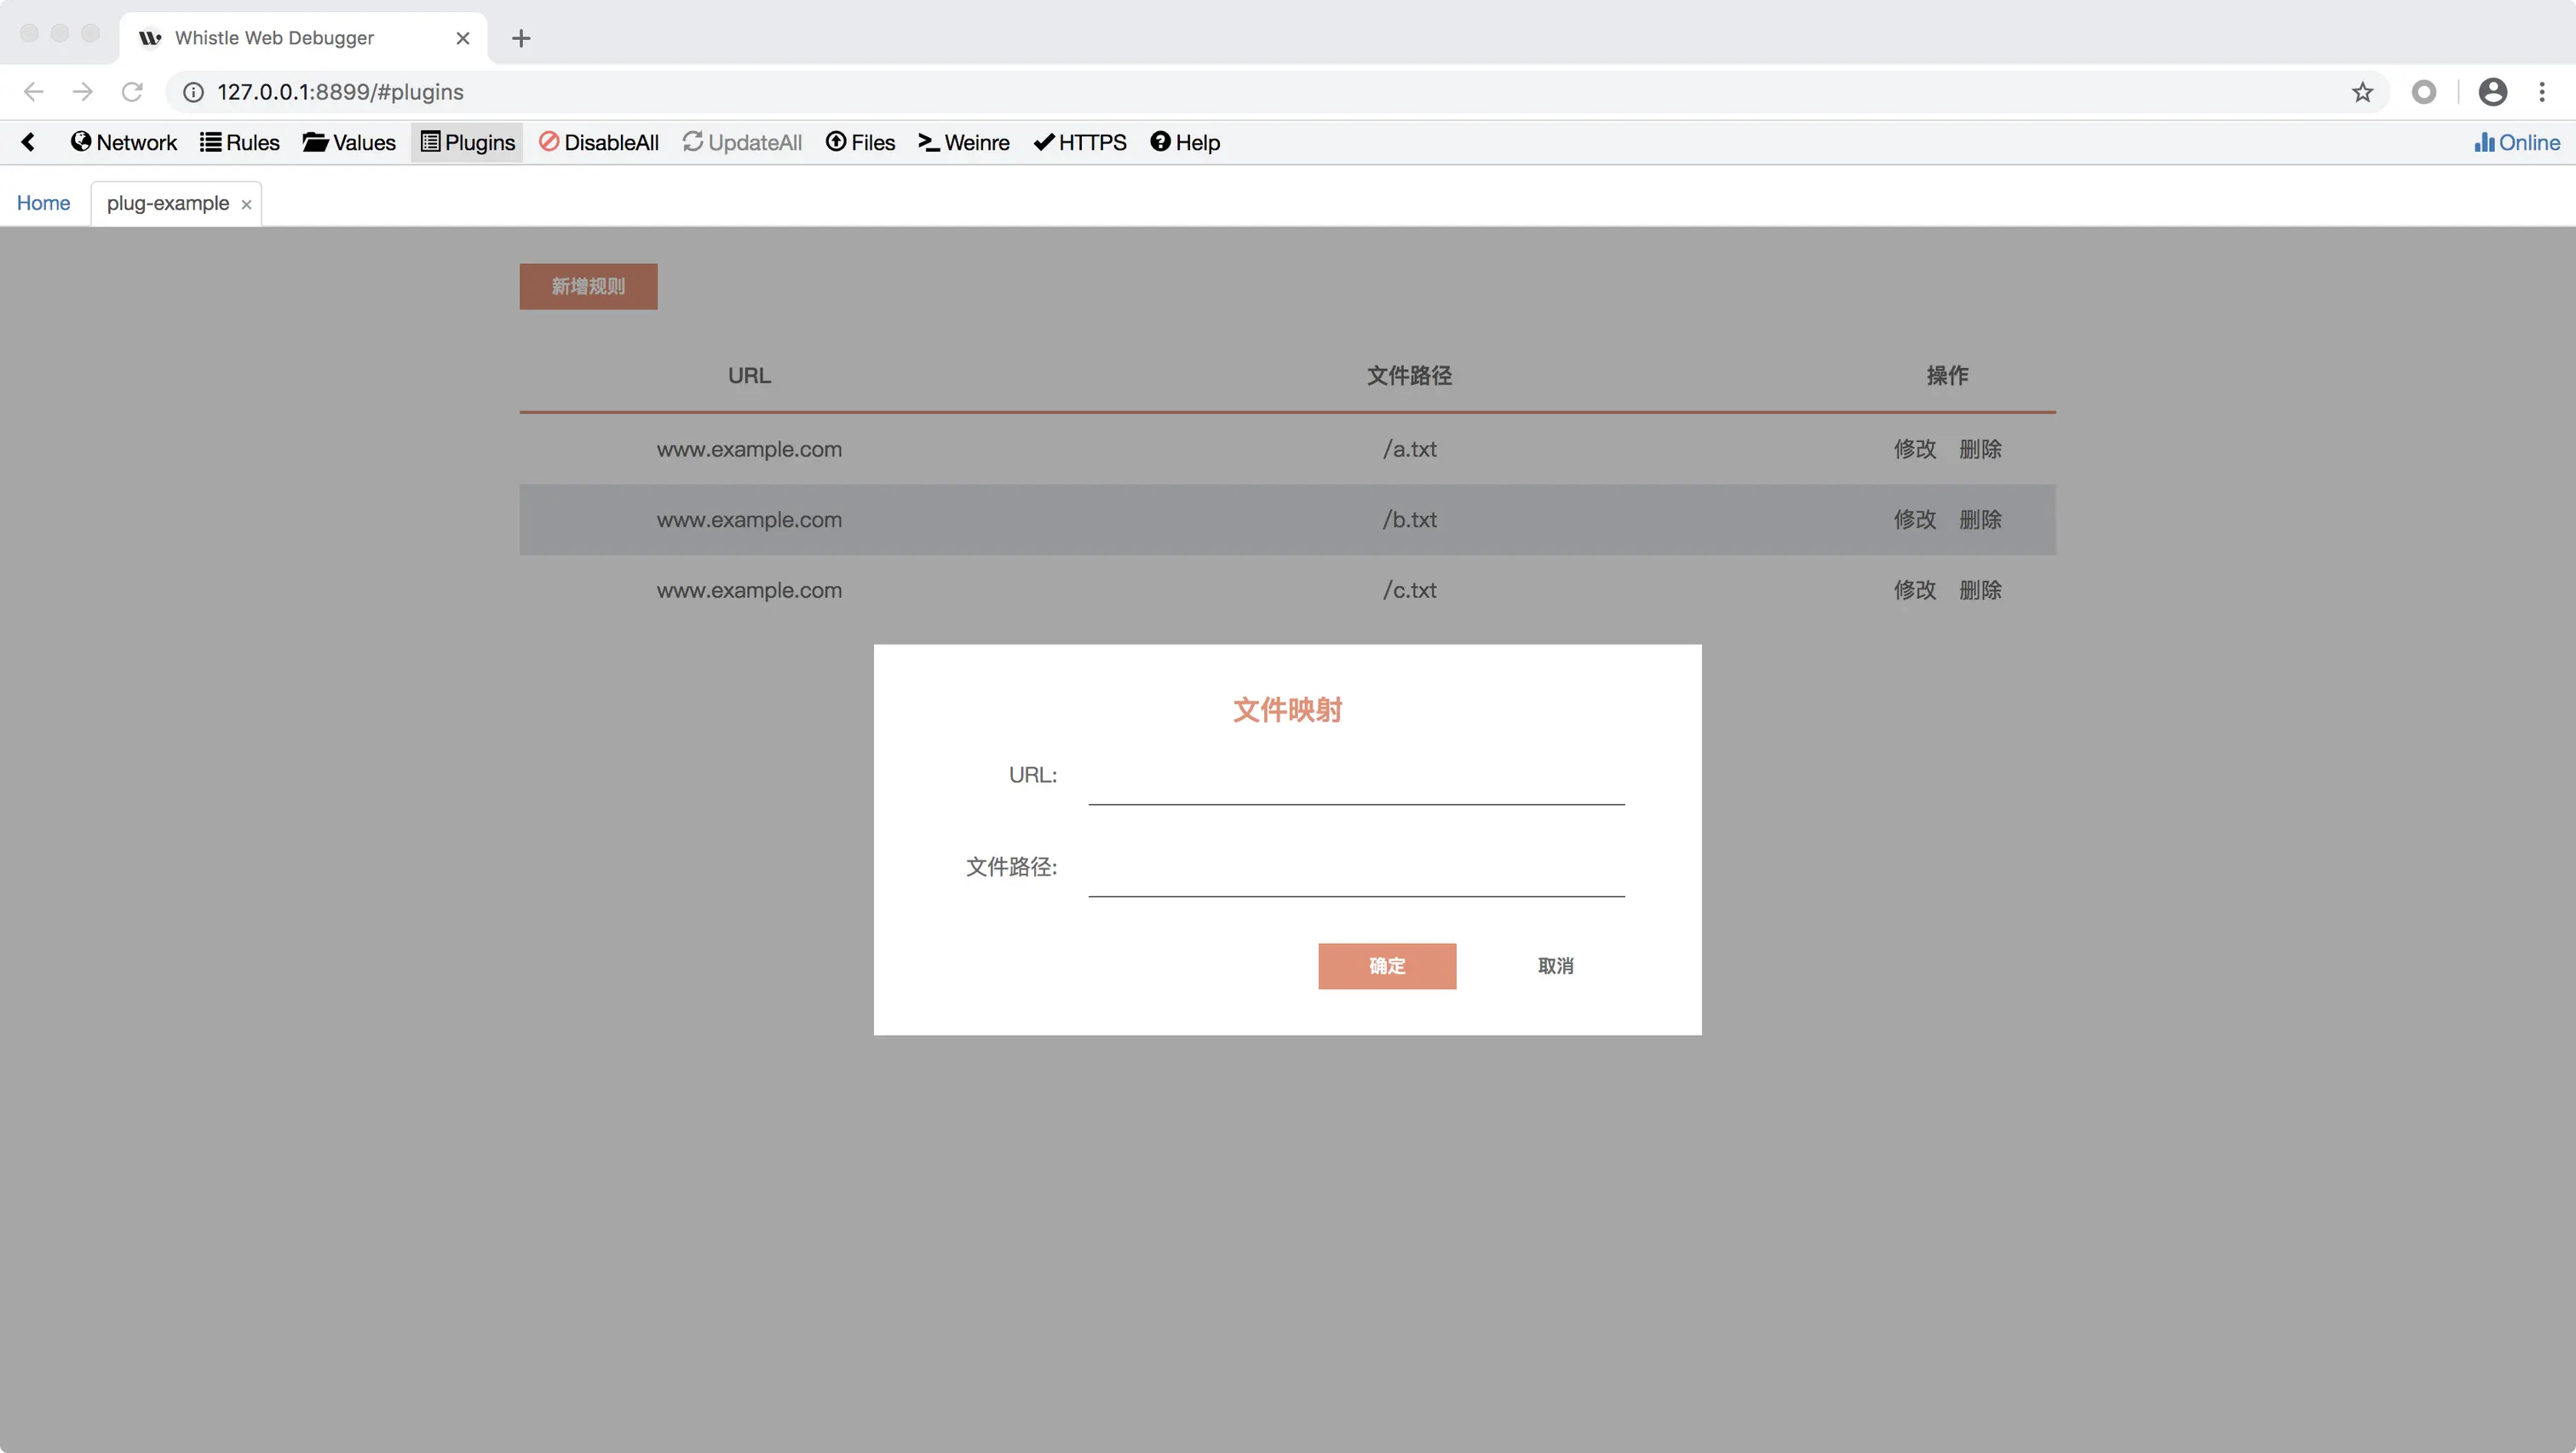Open the Help menu
This screenshot has width=2576, height=1453.
tap(1185, 142)
